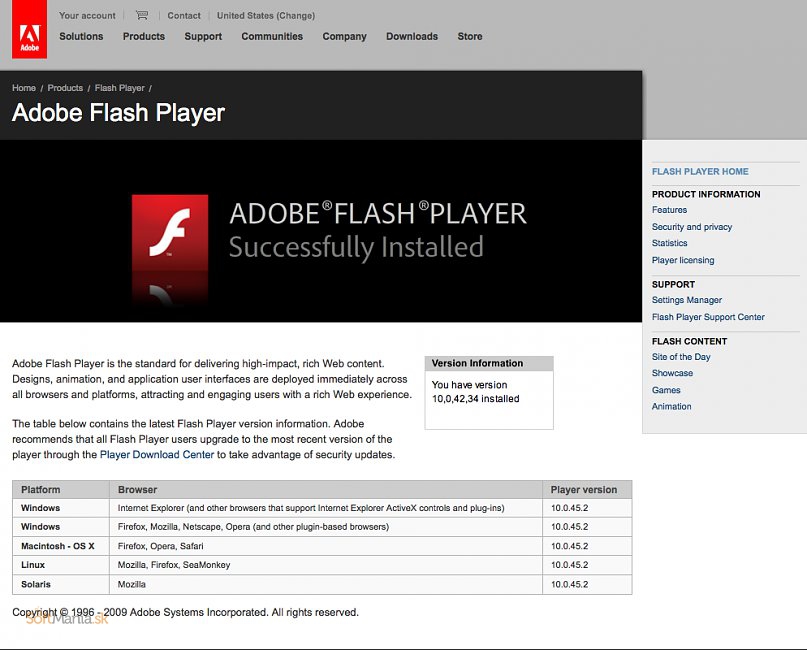Click the Player version column header

pyautogui.click(x=587, y=489)
